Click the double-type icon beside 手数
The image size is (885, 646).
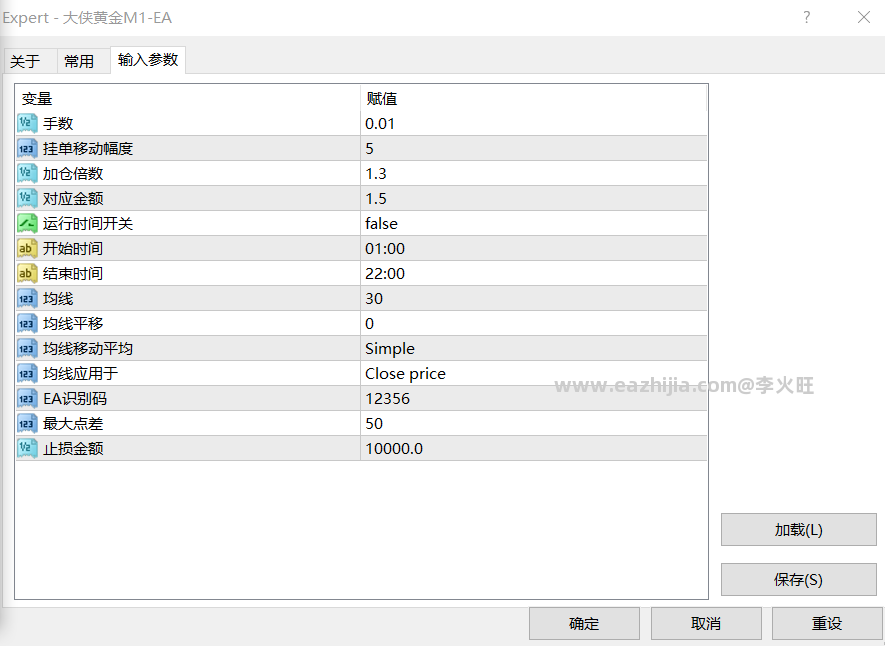27,123
